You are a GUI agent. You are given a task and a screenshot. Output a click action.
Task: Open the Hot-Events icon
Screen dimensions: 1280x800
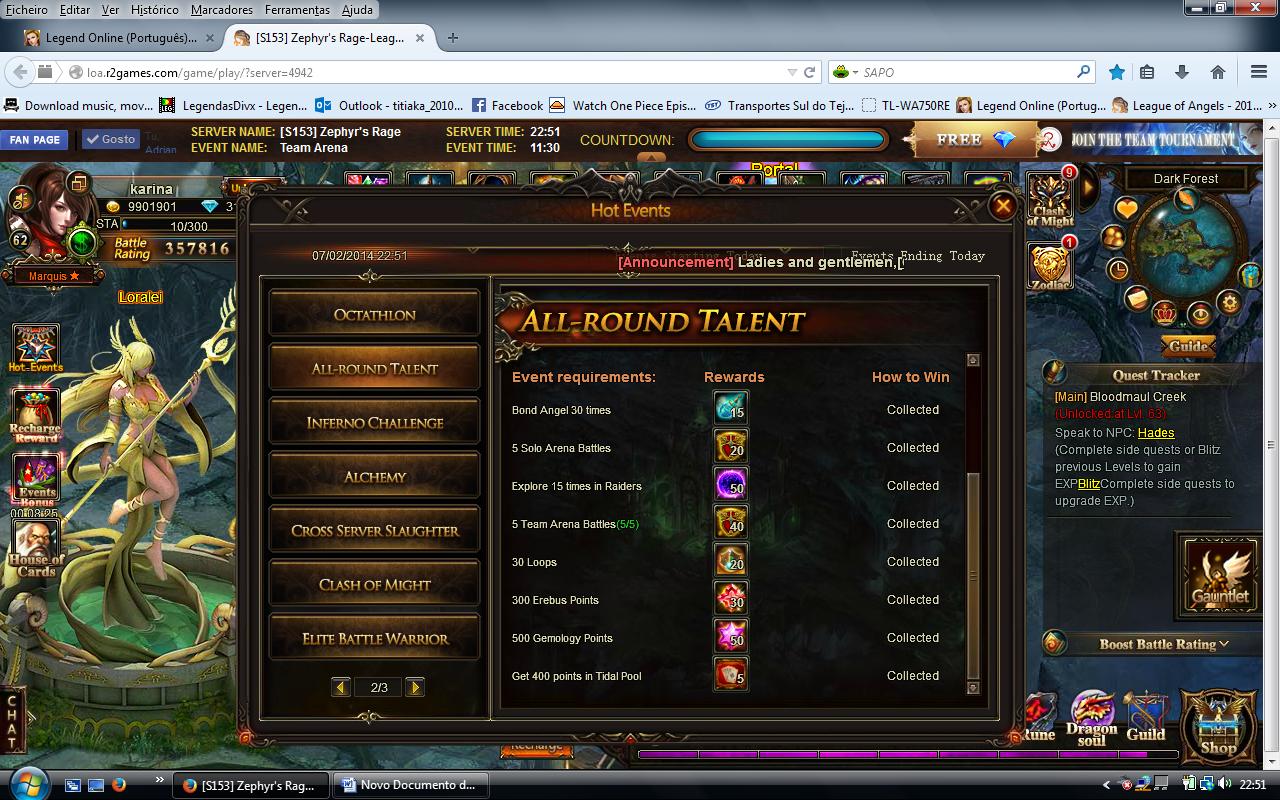(35, 346)
